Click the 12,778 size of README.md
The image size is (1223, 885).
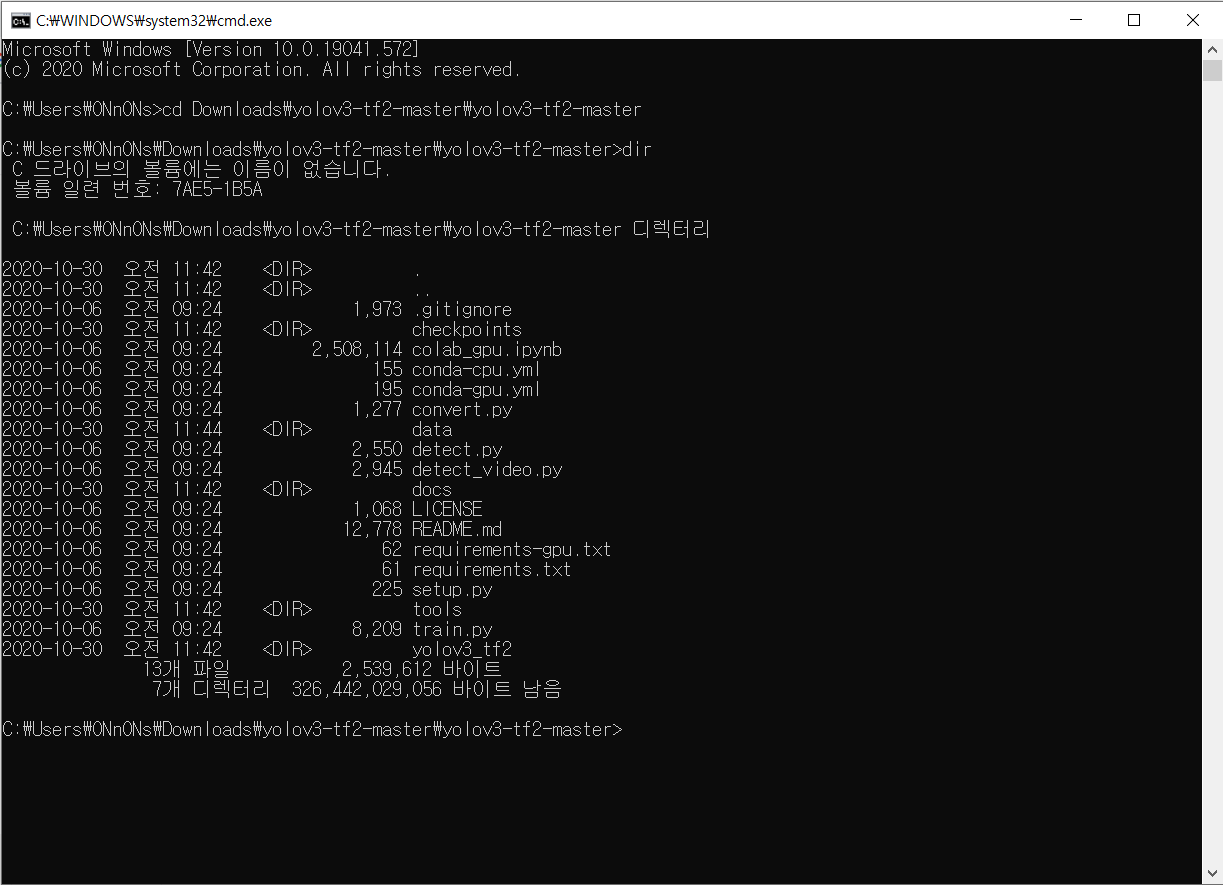tap(372, 530)
